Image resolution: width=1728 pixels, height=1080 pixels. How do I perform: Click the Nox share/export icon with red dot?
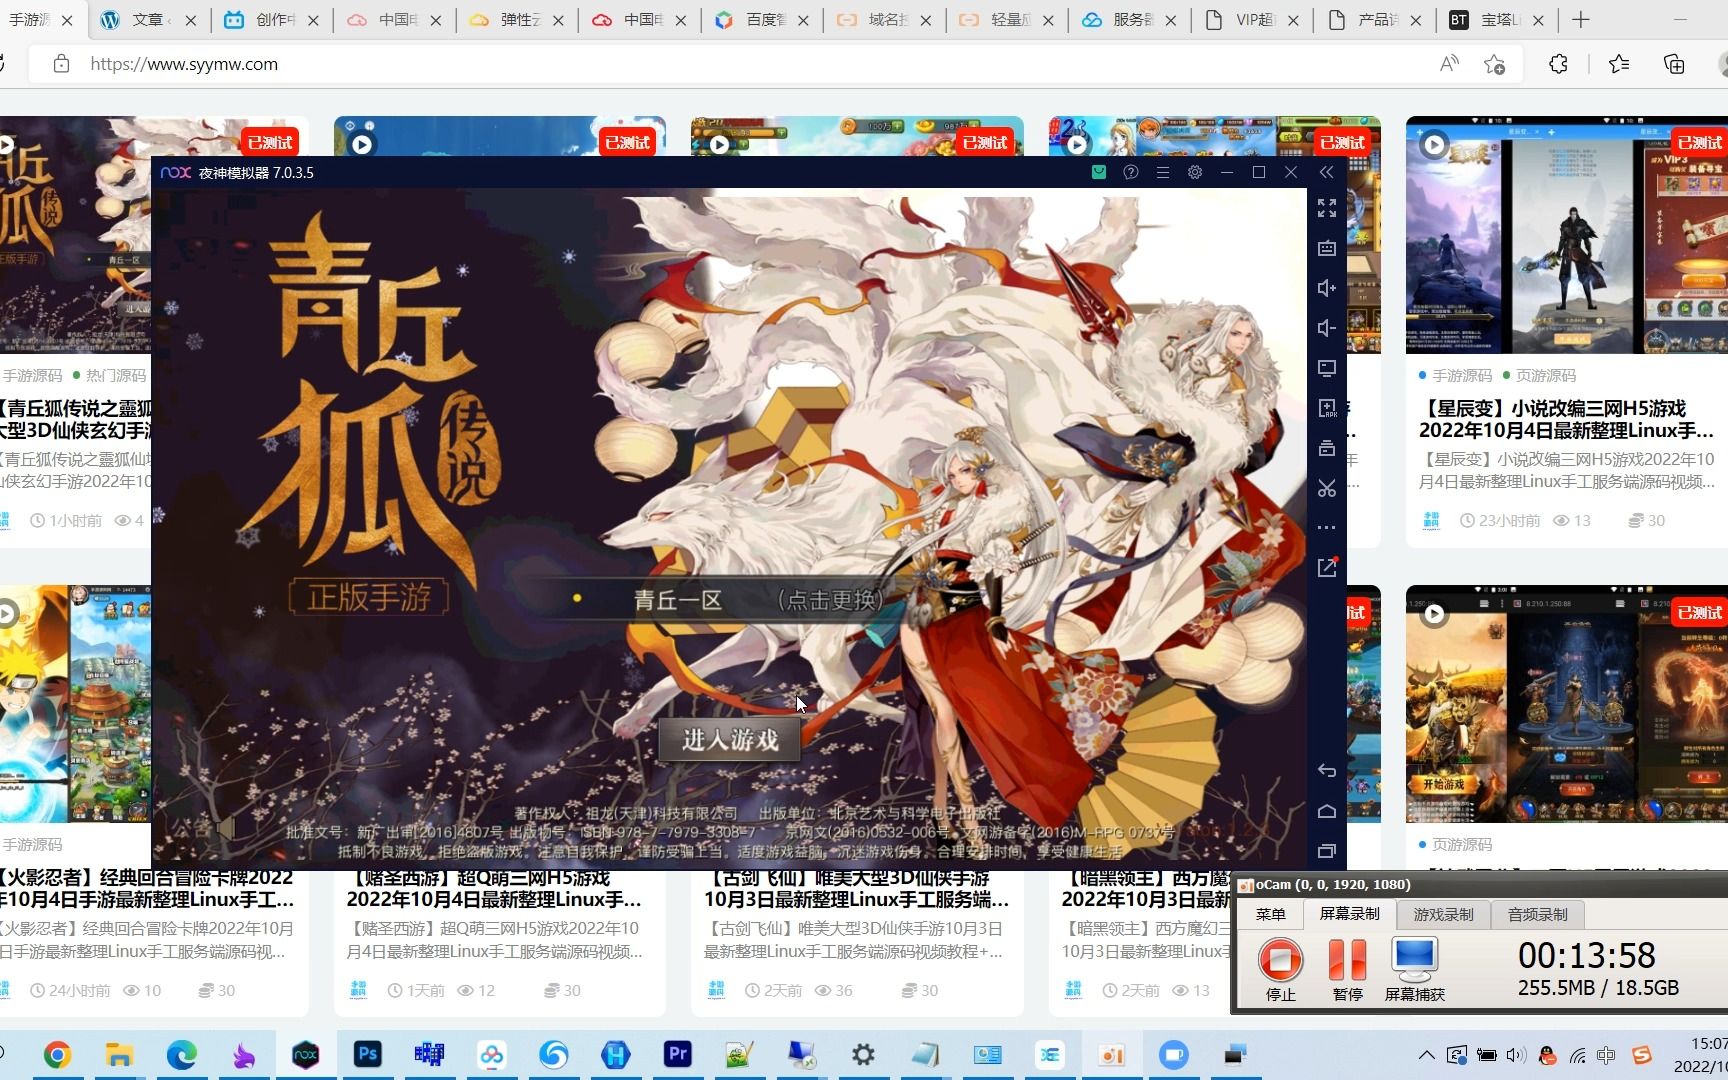pyautogui.click(x=1327, y=567)
